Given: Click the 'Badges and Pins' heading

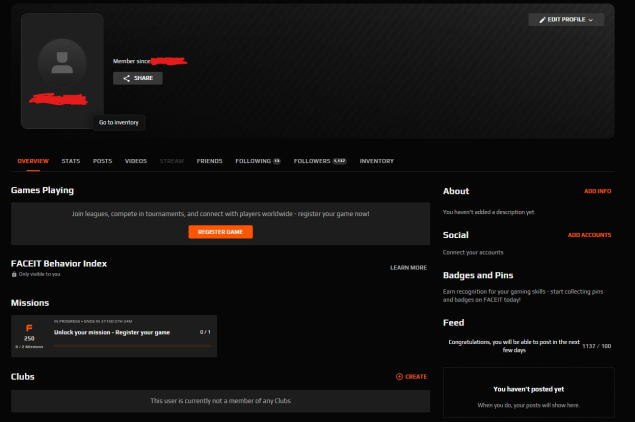Looking at the screenshot, I should tap(478, 275).
